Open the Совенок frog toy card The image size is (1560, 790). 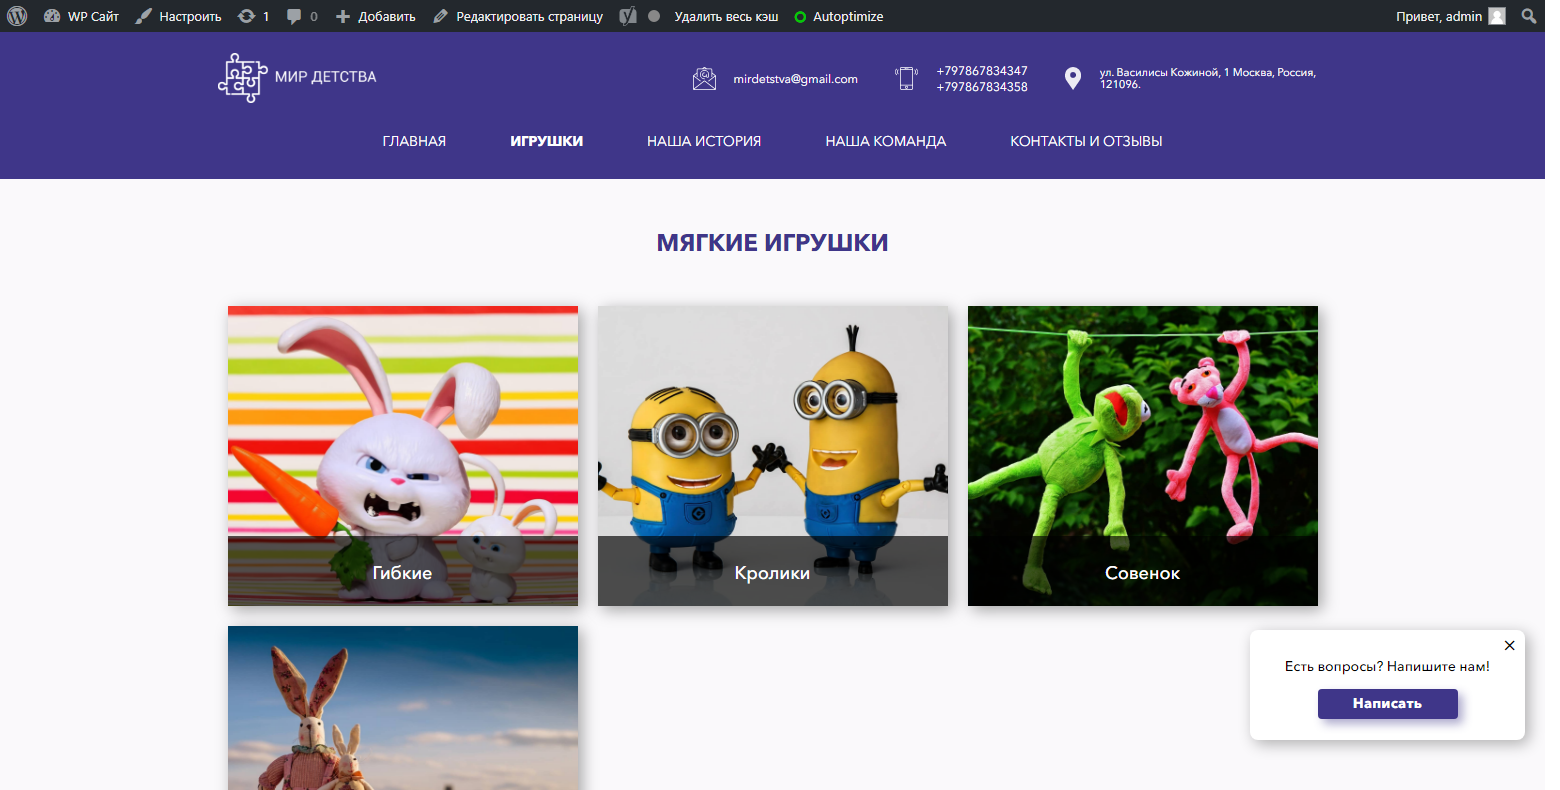click(x=1143, y=456)
